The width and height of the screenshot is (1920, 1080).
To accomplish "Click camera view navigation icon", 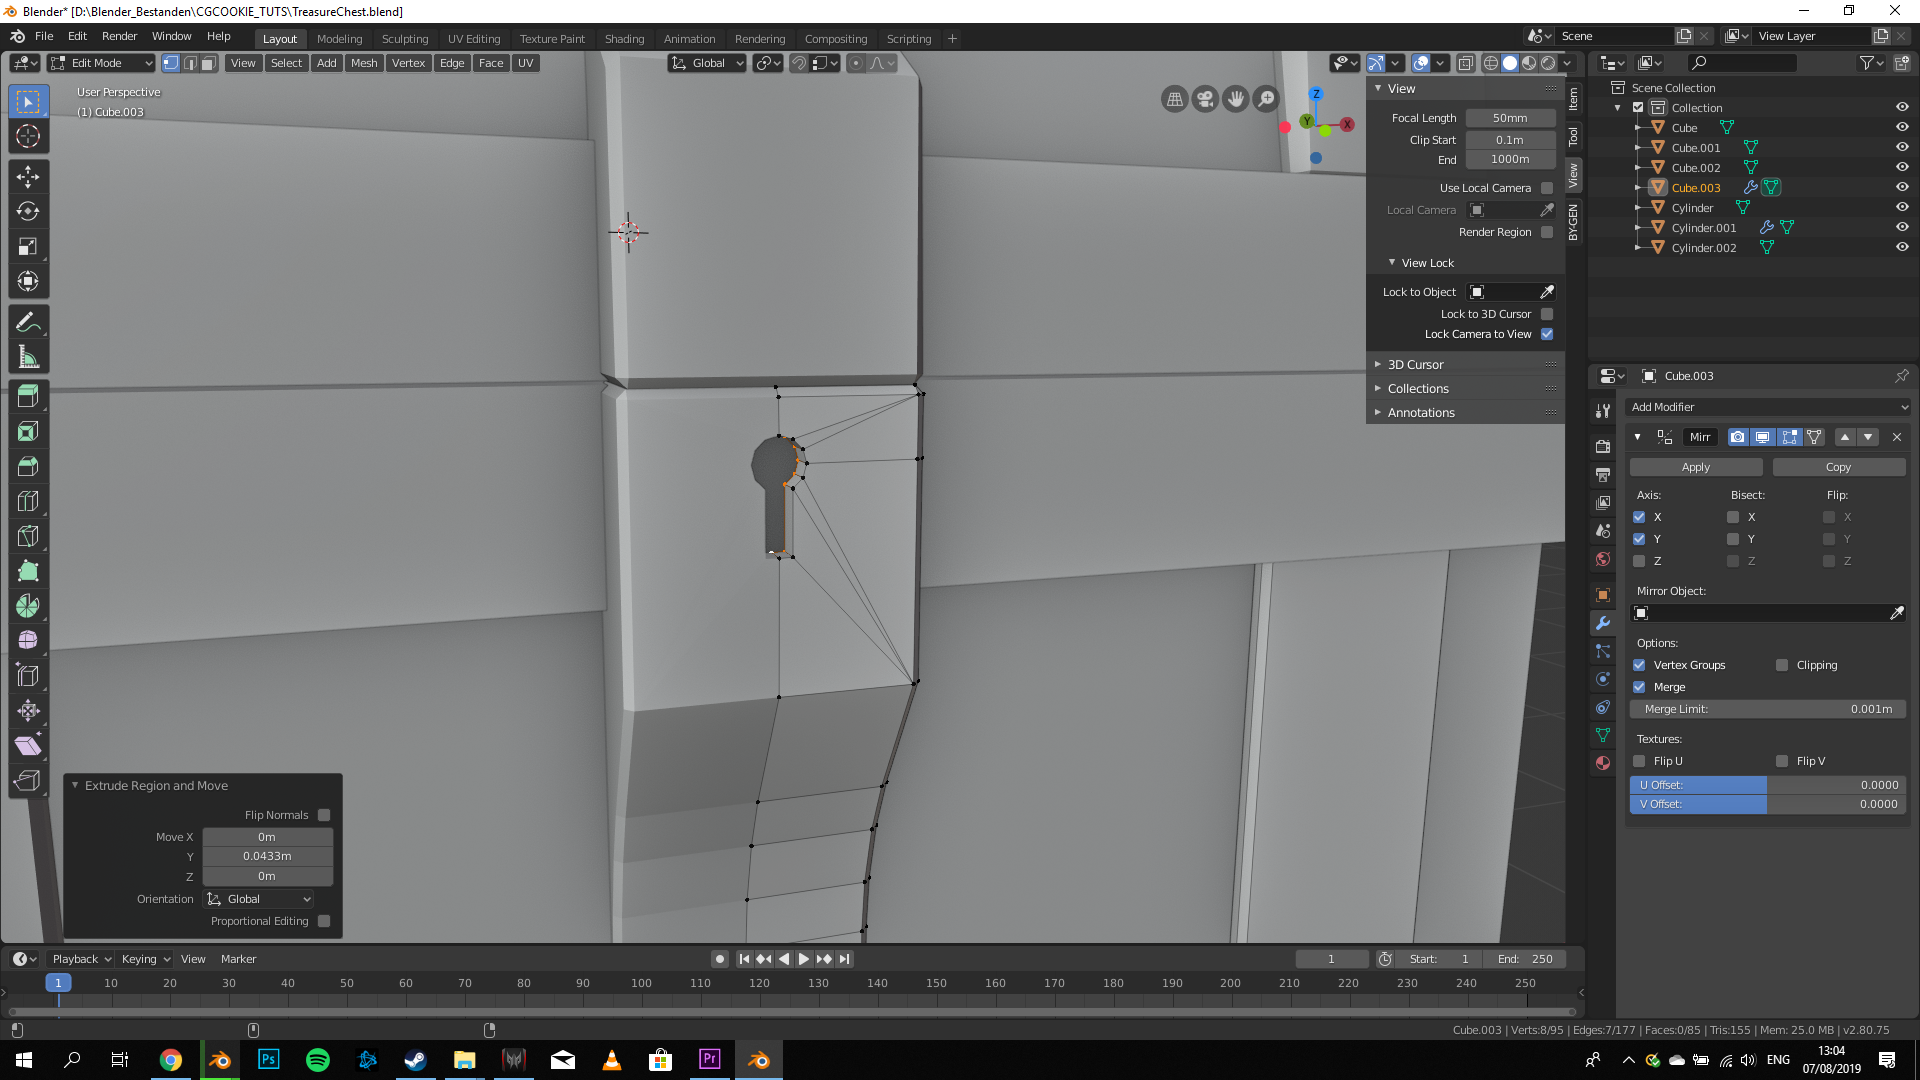I will pyautogui.click(x=1205, y=99).
